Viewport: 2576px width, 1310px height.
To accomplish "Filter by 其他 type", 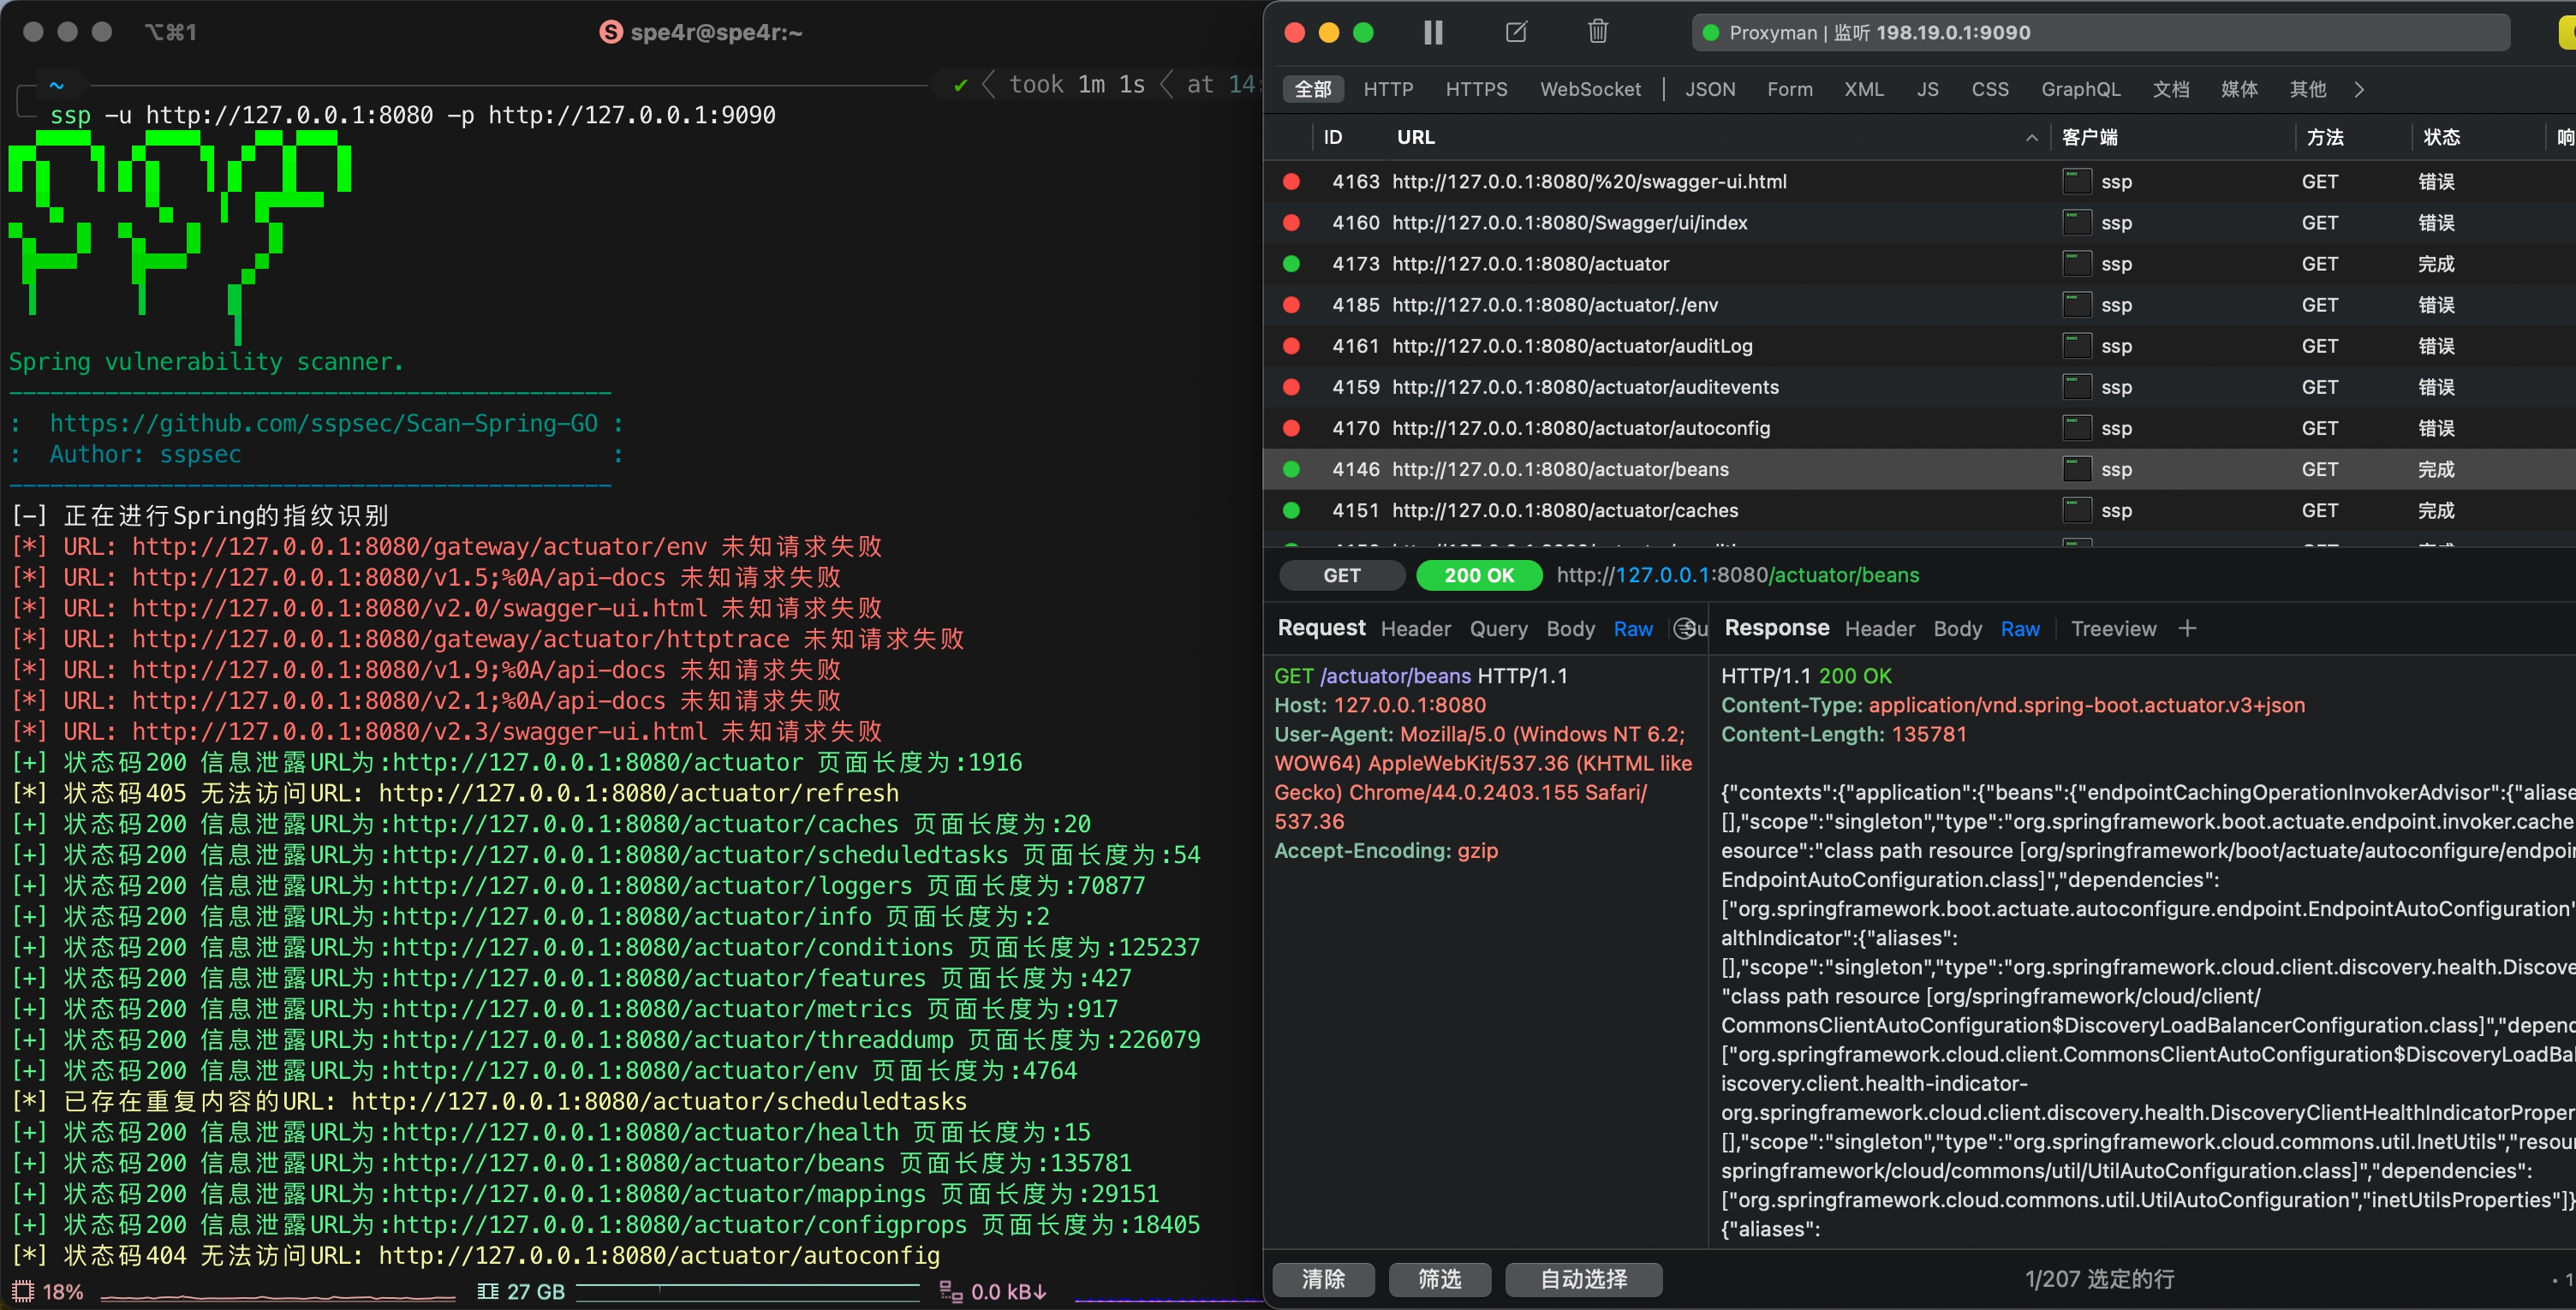I will tap(2308, 89).
